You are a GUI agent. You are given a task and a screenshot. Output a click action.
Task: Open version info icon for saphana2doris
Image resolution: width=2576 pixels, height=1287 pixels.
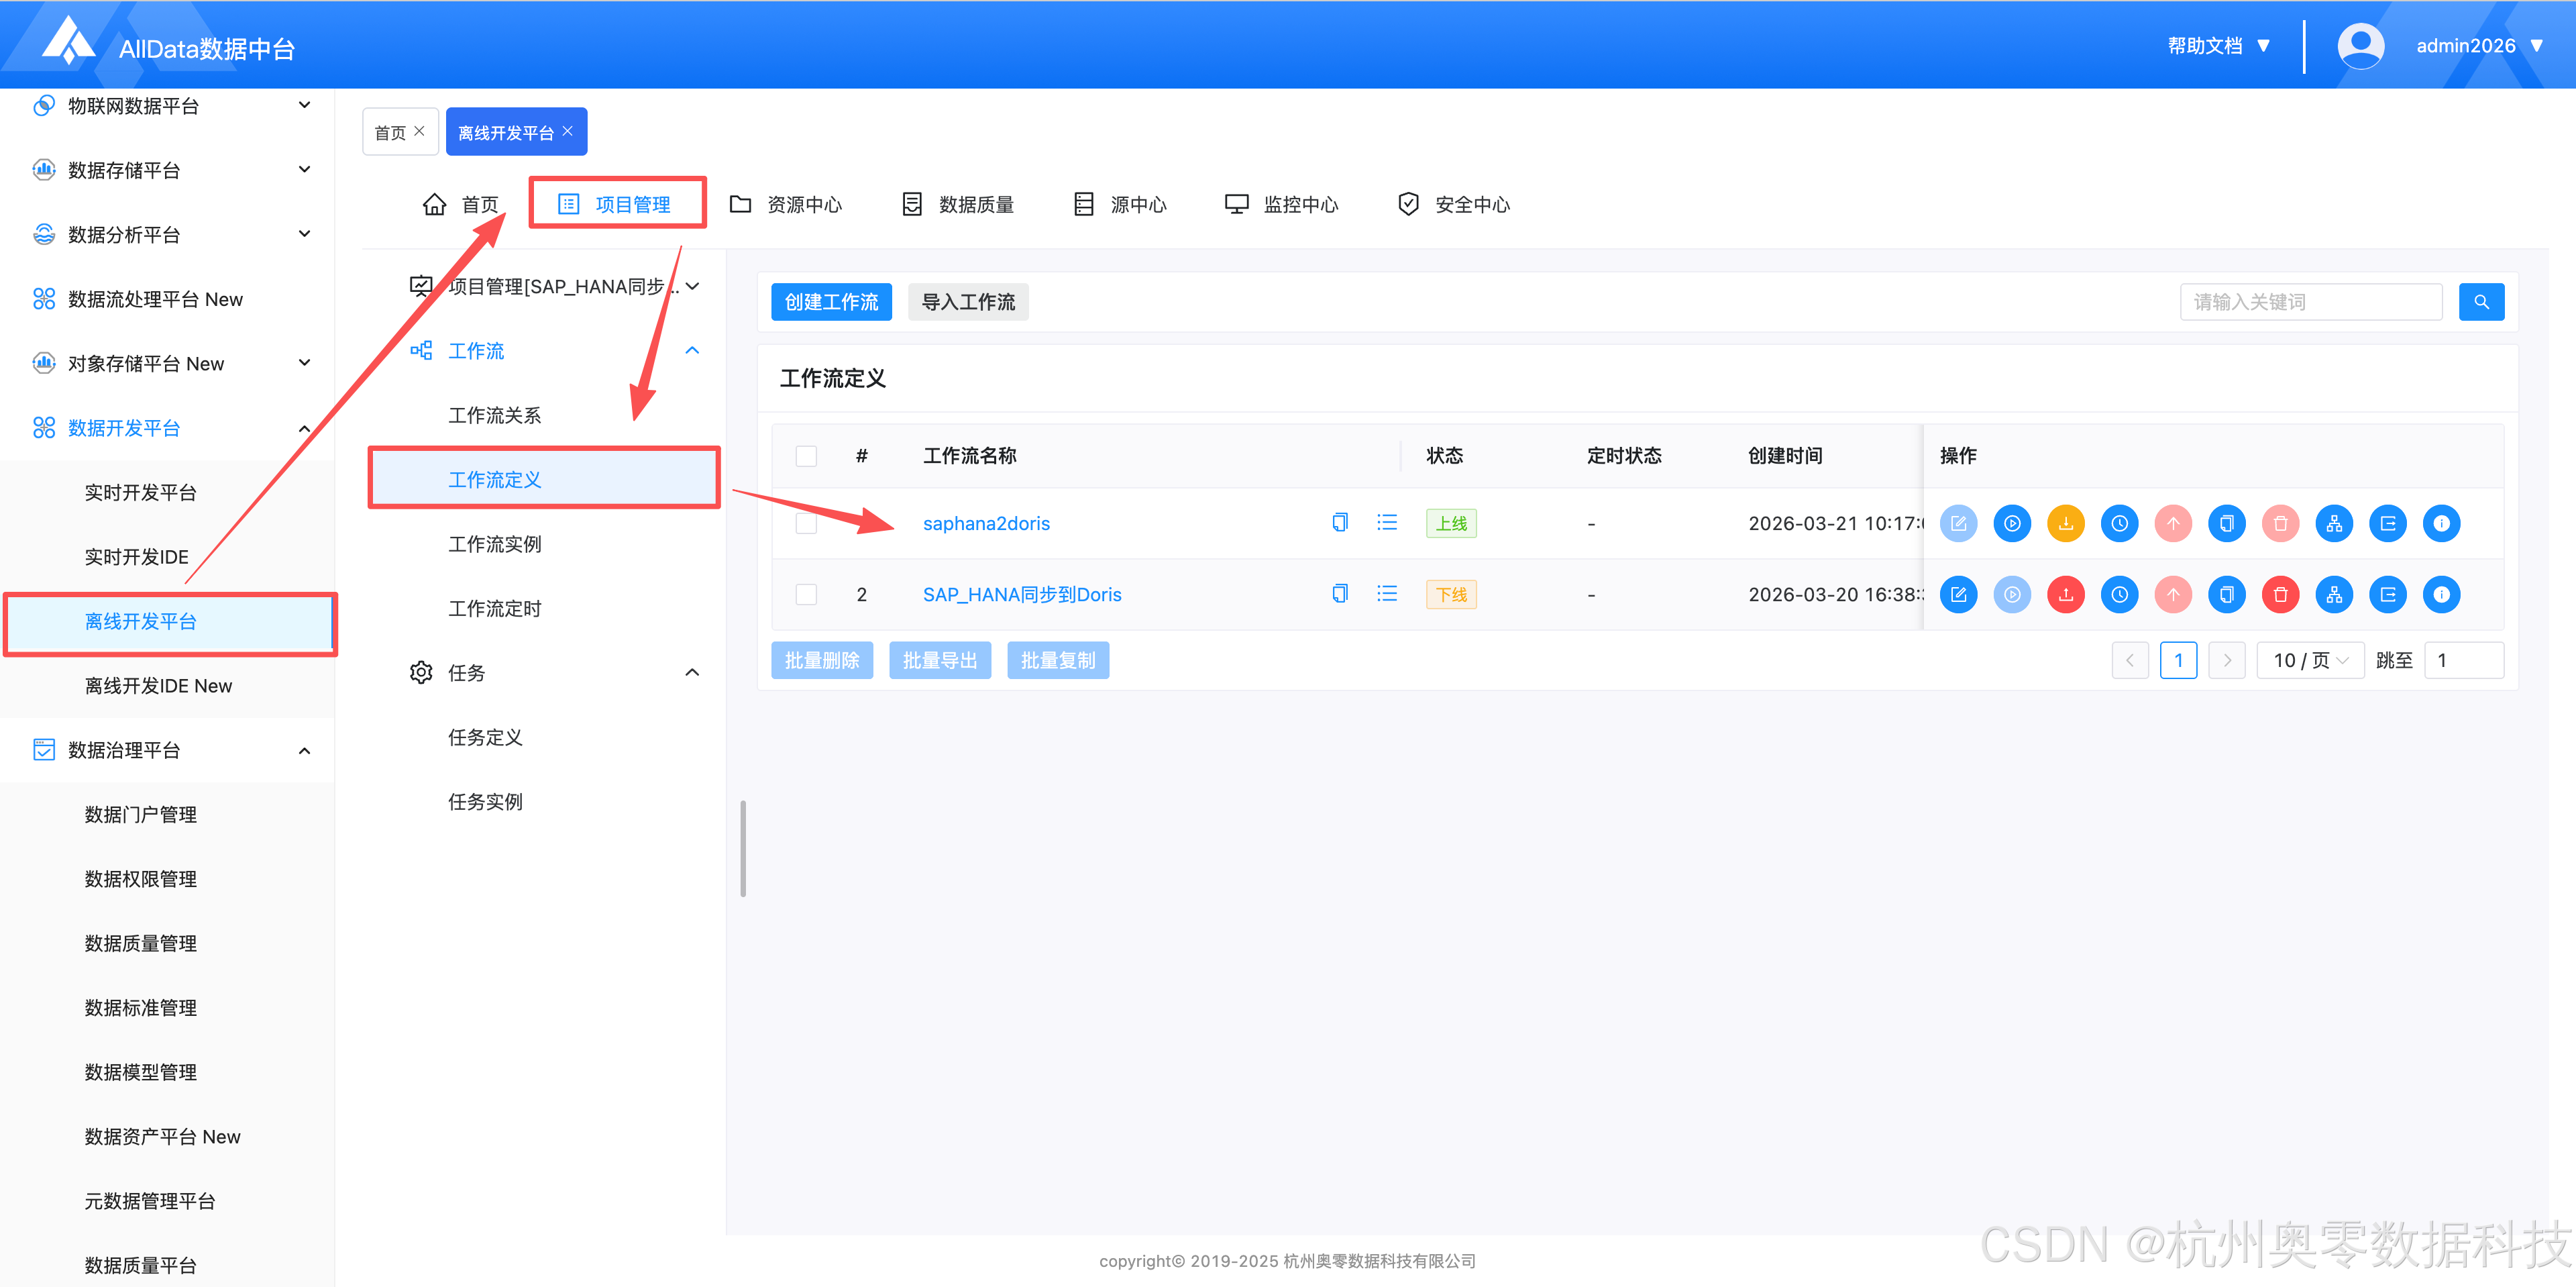tap(2441, 523)
